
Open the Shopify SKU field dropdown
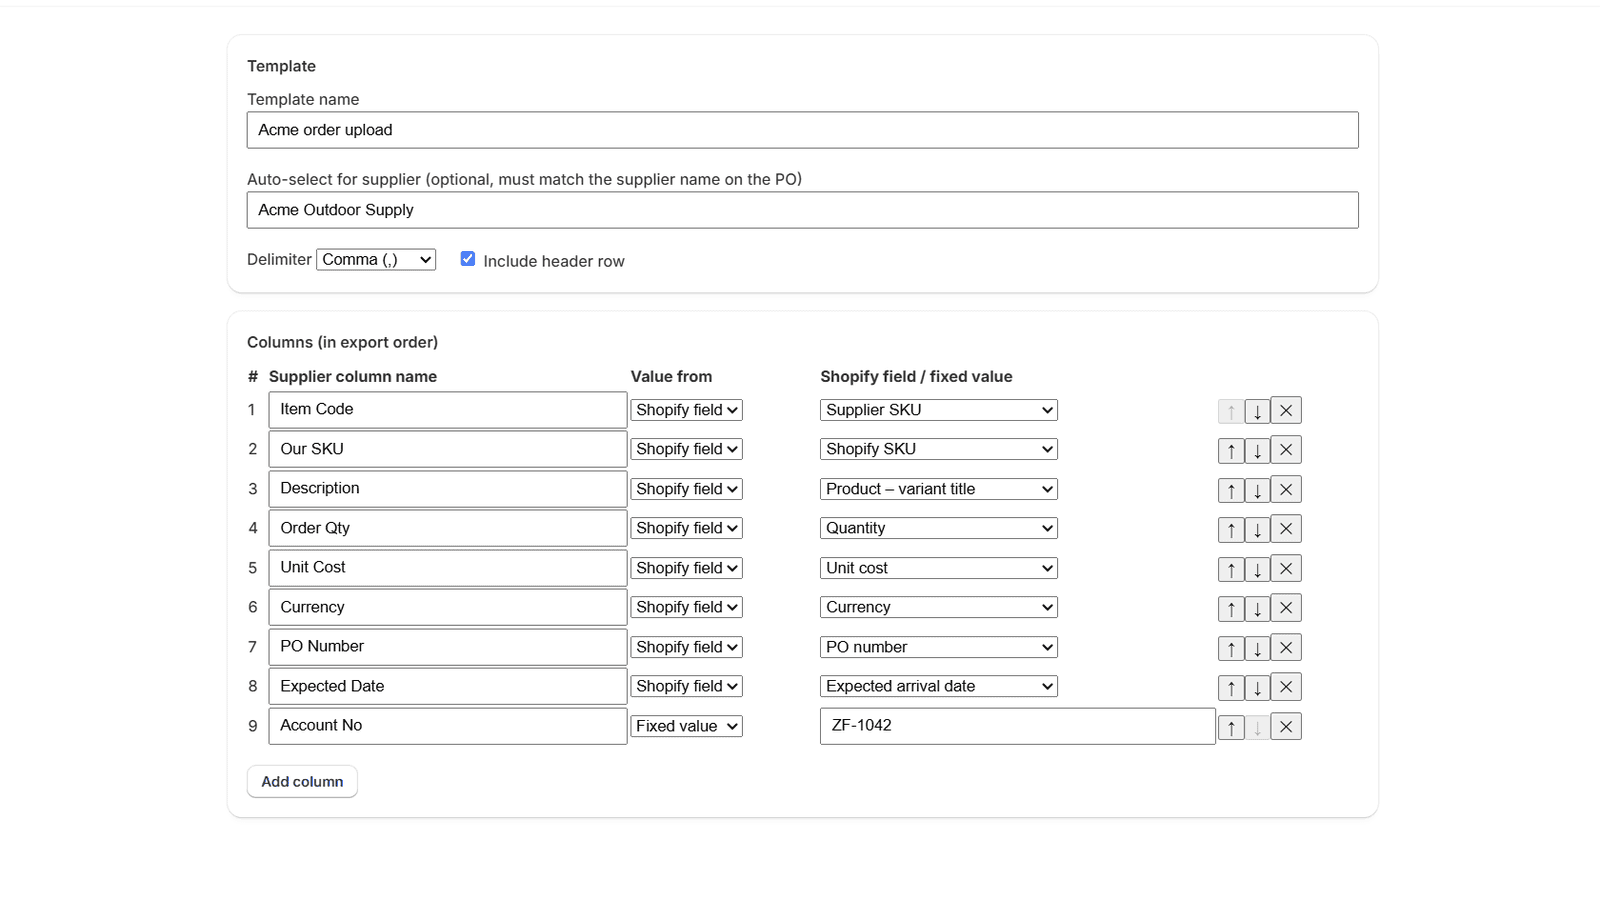pos(939,449)
